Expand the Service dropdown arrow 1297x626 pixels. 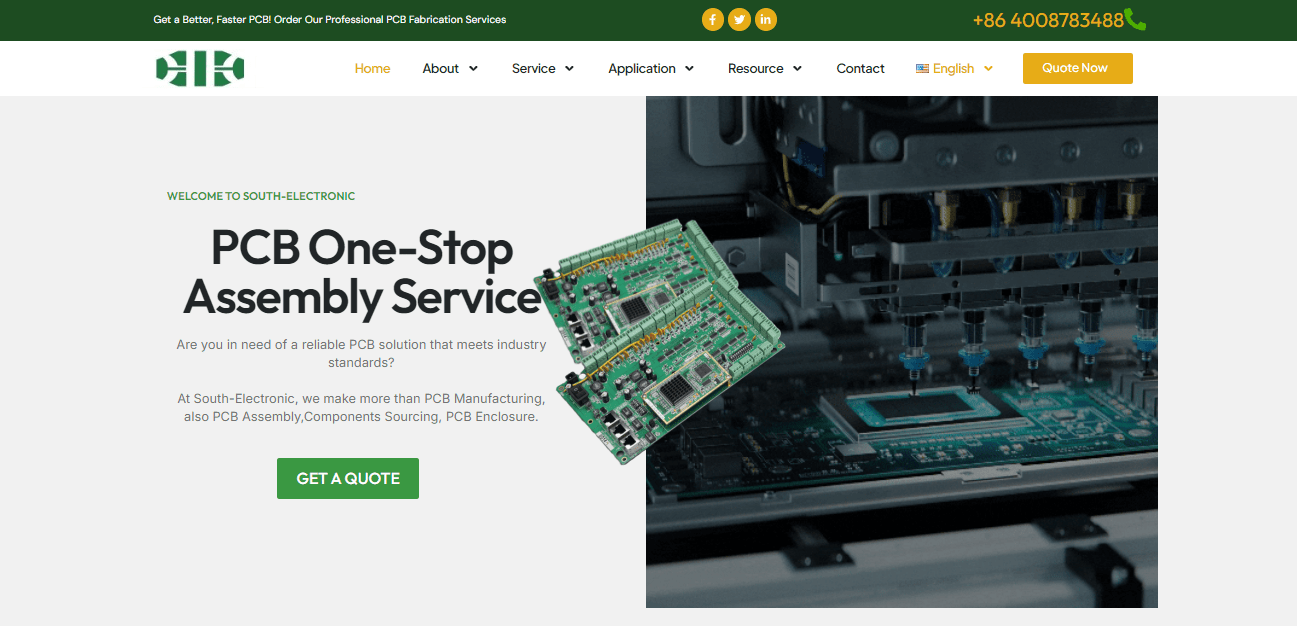570,69
